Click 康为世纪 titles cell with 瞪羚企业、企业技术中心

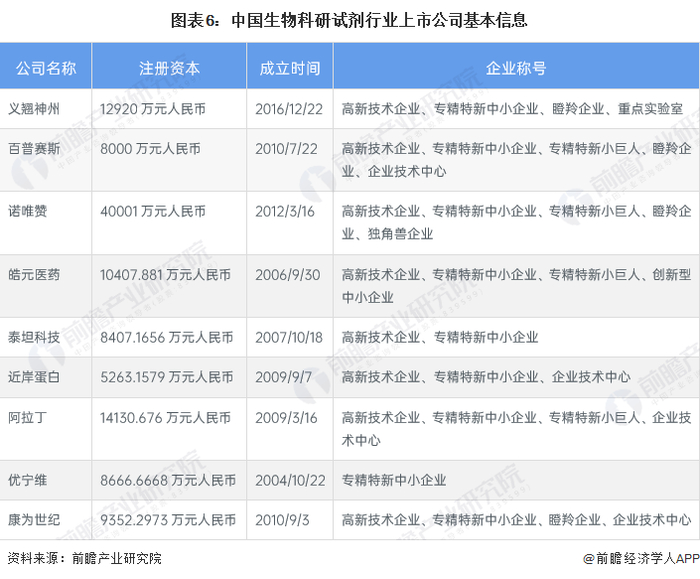[517, 520]
